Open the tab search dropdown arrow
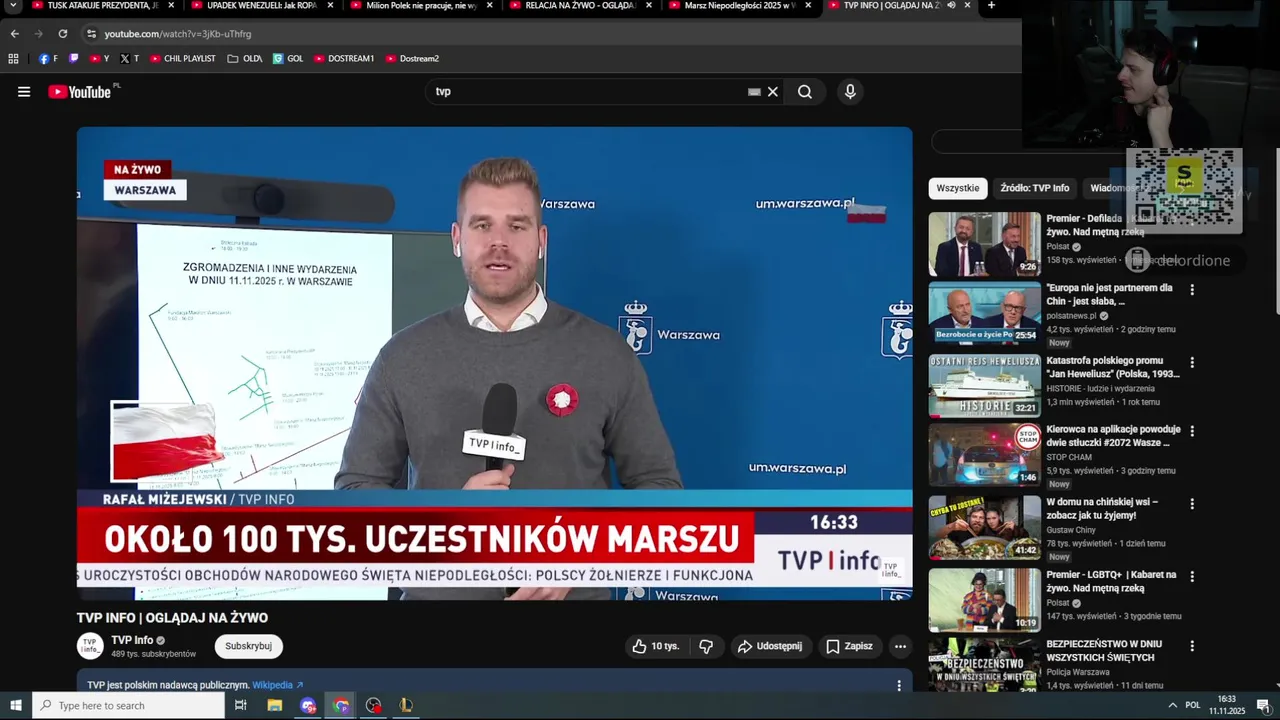This screenshot has width=1280, height=720. 13,6
